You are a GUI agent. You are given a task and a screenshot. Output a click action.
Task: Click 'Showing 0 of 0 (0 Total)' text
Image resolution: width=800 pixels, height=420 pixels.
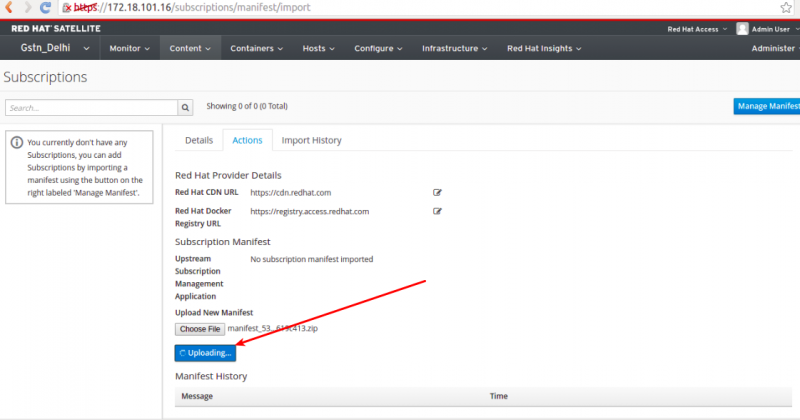point(247,106)
